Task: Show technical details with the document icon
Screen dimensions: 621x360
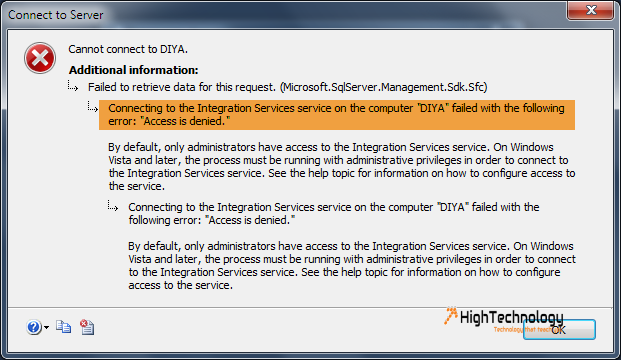Action: [87, 327]
